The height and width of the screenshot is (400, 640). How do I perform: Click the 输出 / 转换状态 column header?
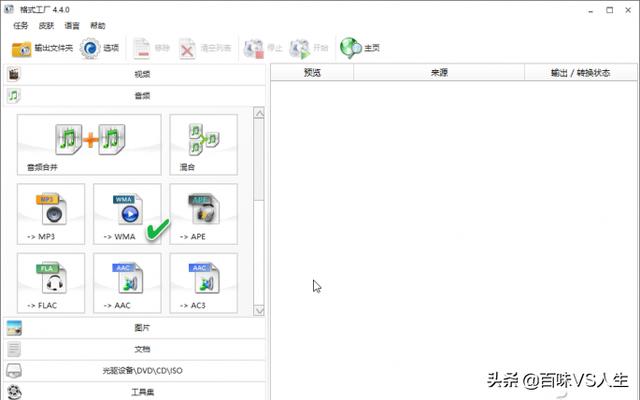(580, 73)
